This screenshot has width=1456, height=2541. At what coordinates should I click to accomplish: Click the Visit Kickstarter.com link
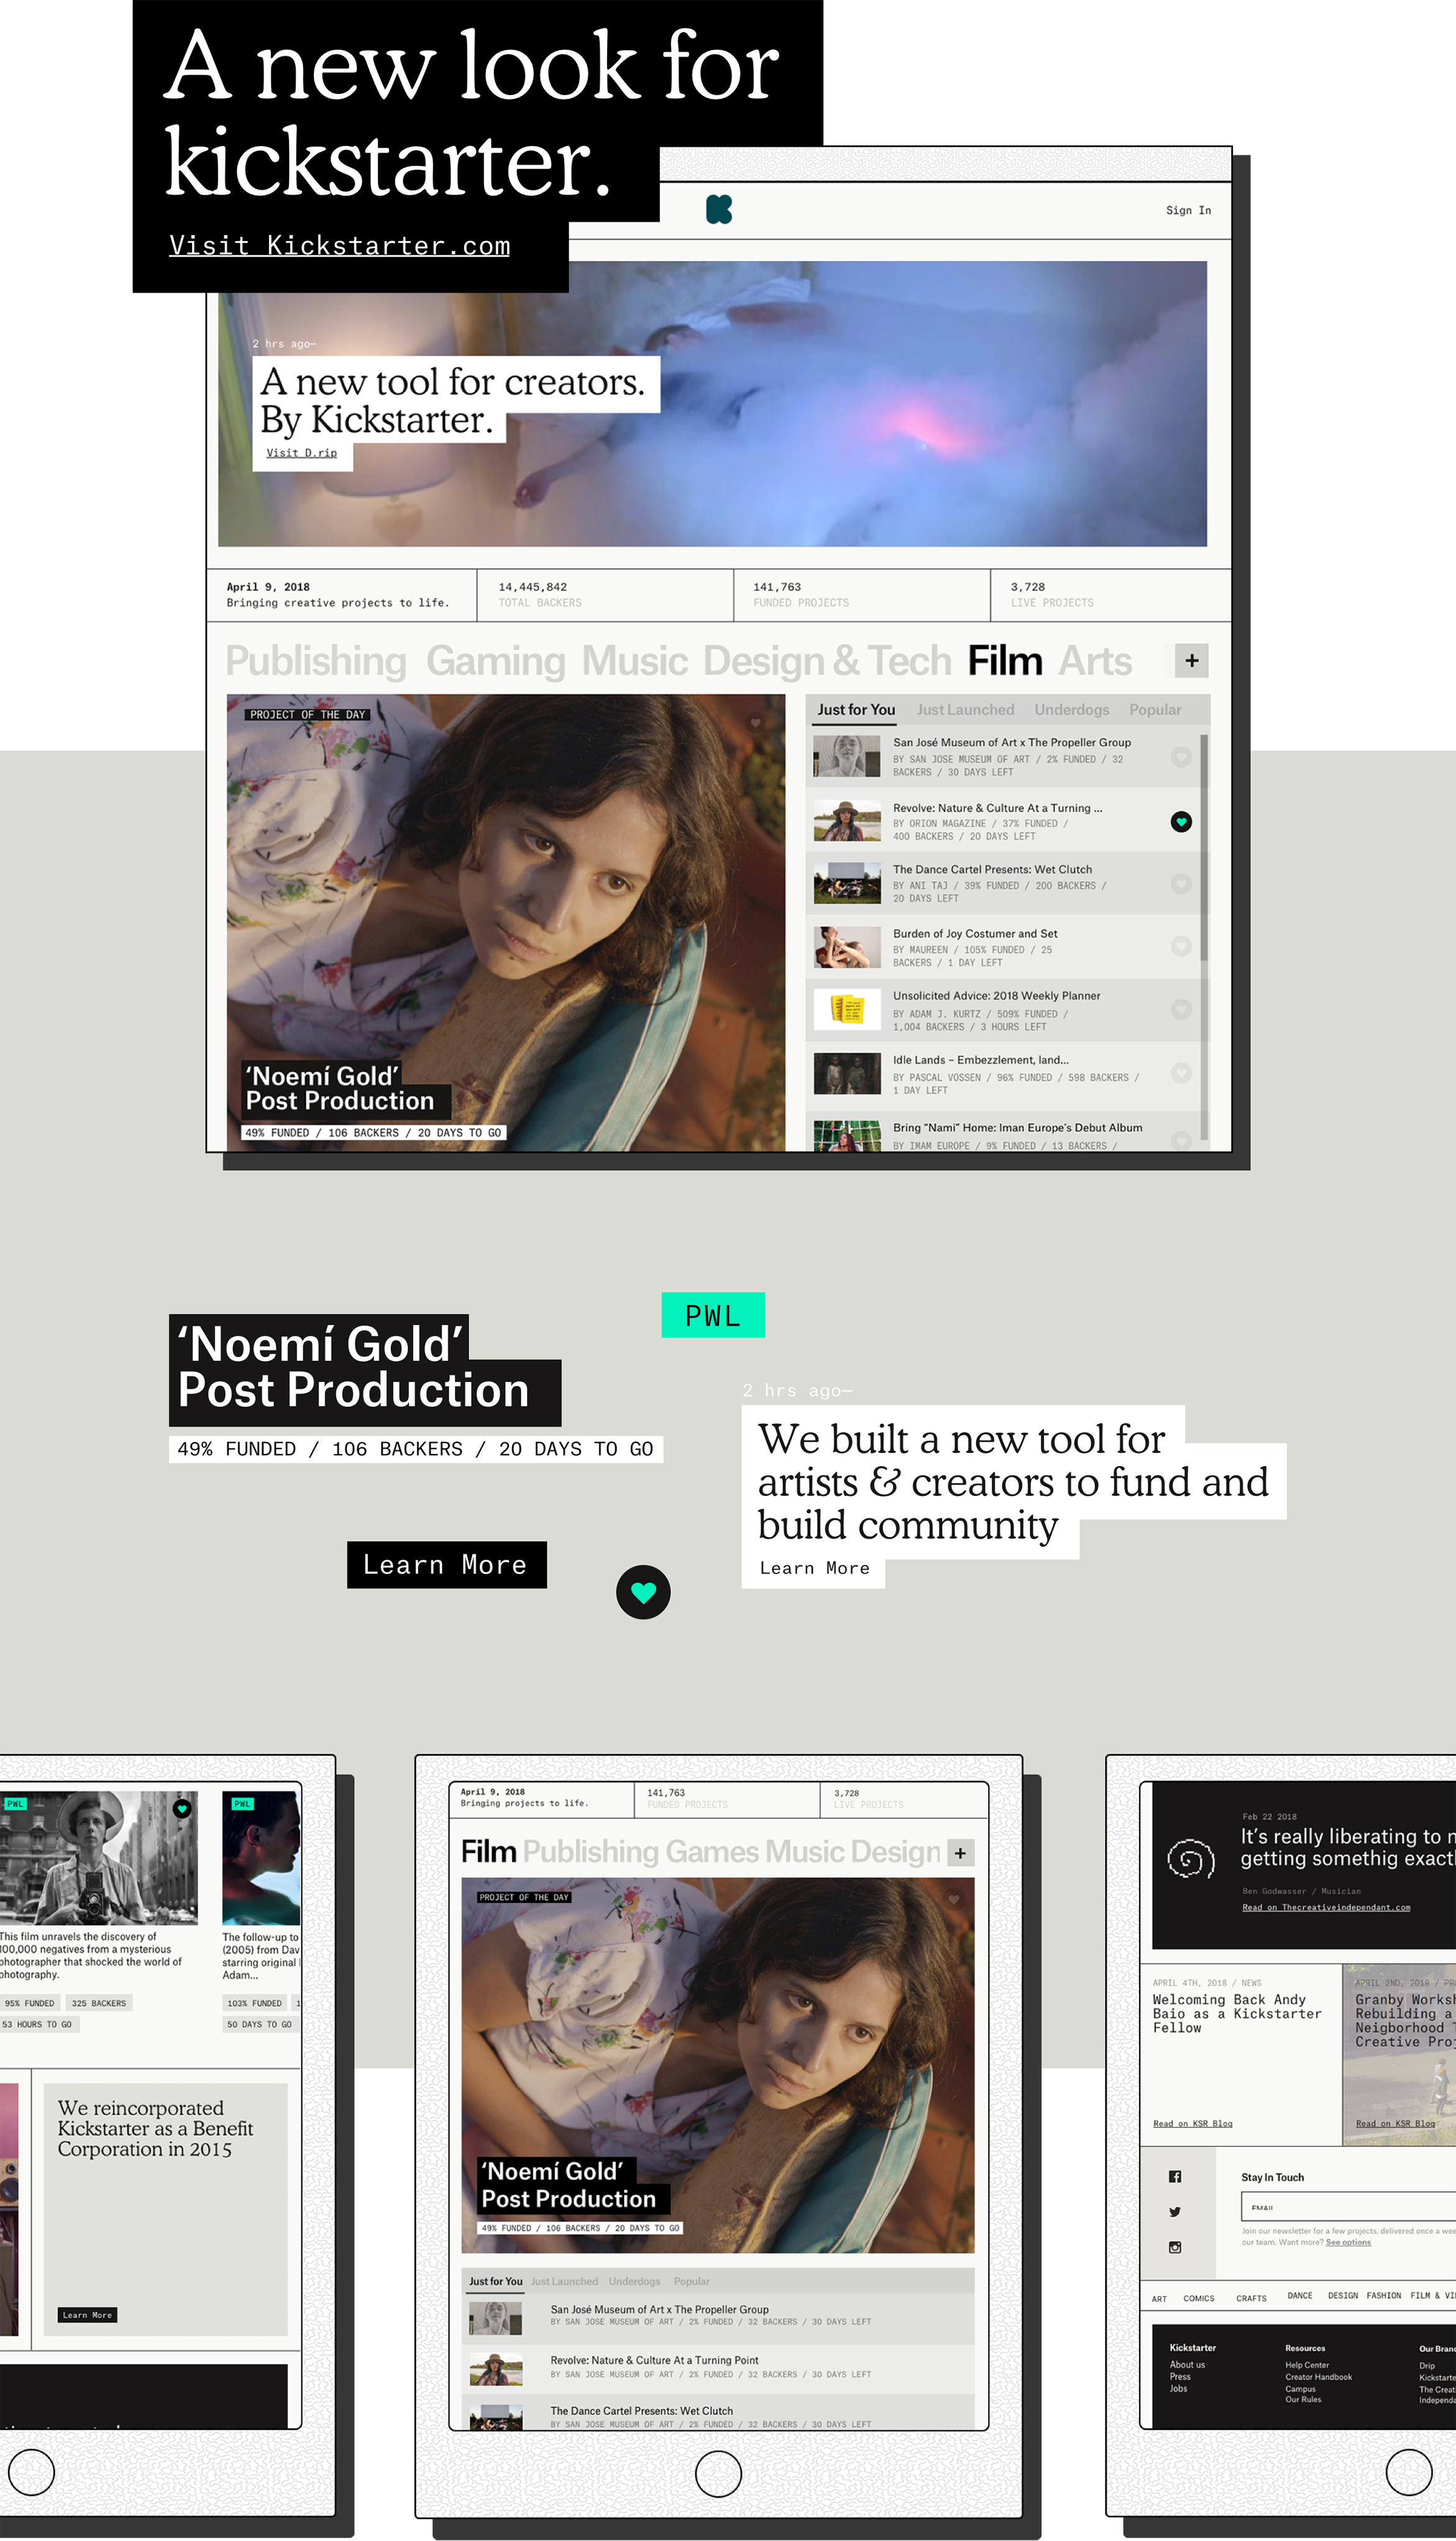coord(339,246)
